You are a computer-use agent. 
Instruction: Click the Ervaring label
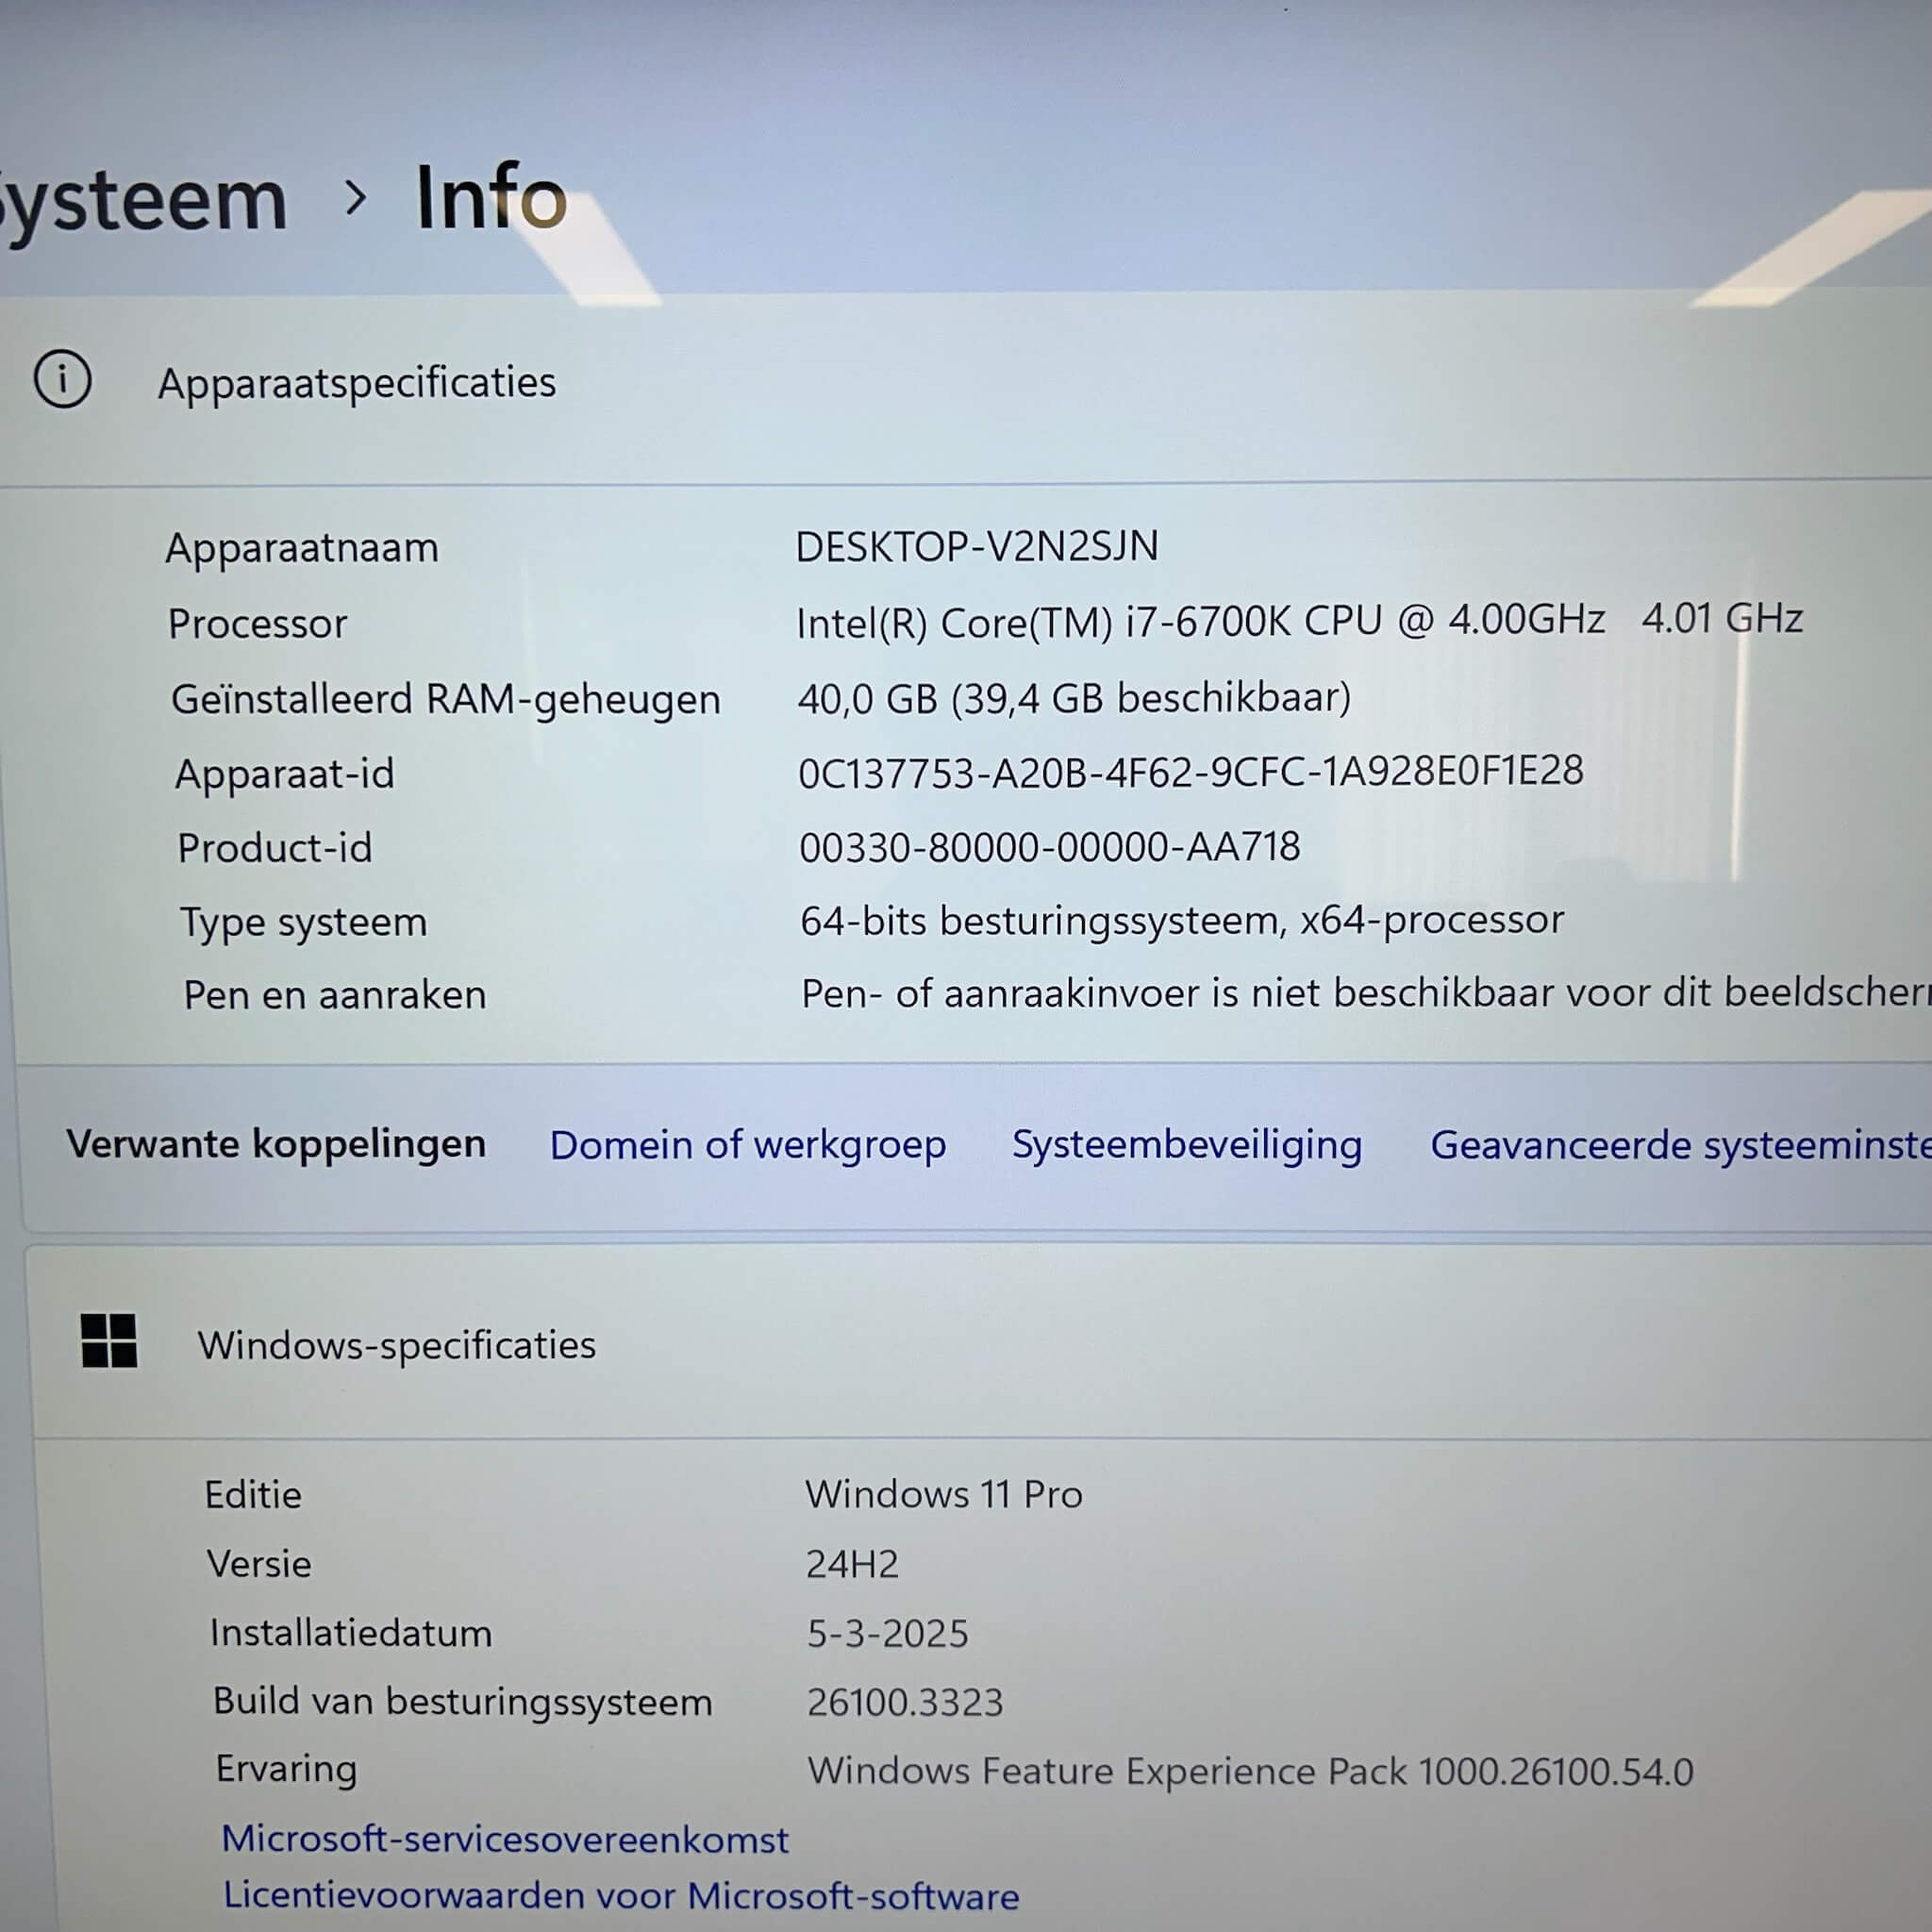[287, 1770]
